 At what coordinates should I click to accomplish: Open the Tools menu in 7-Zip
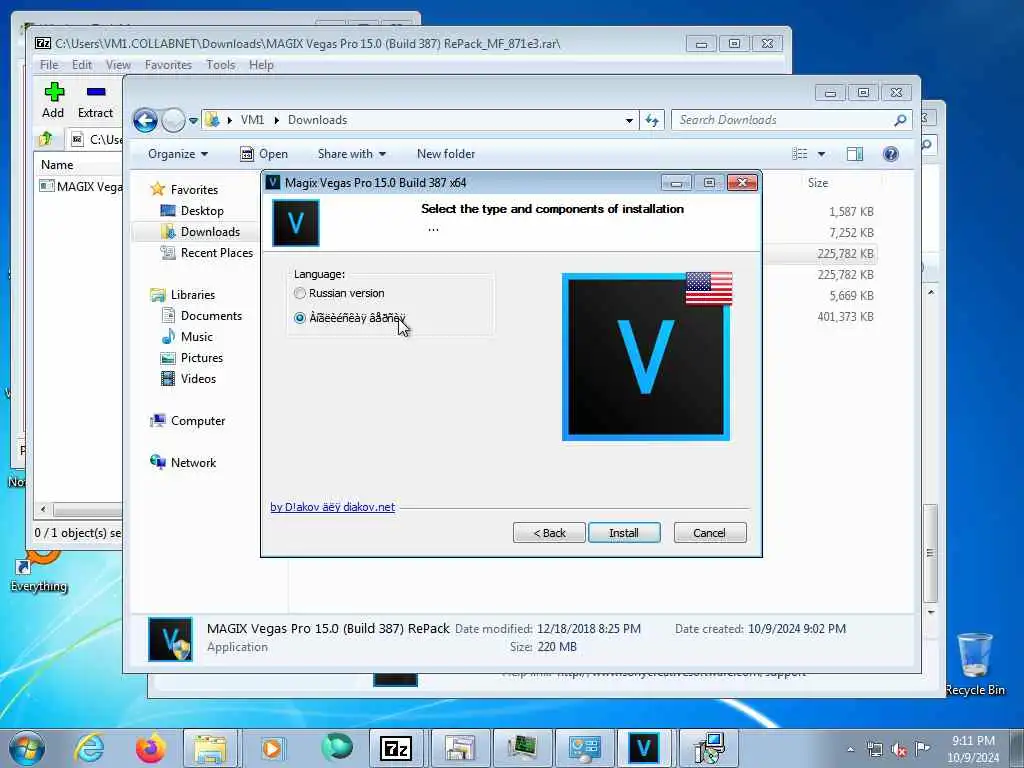tap(221, 65)
